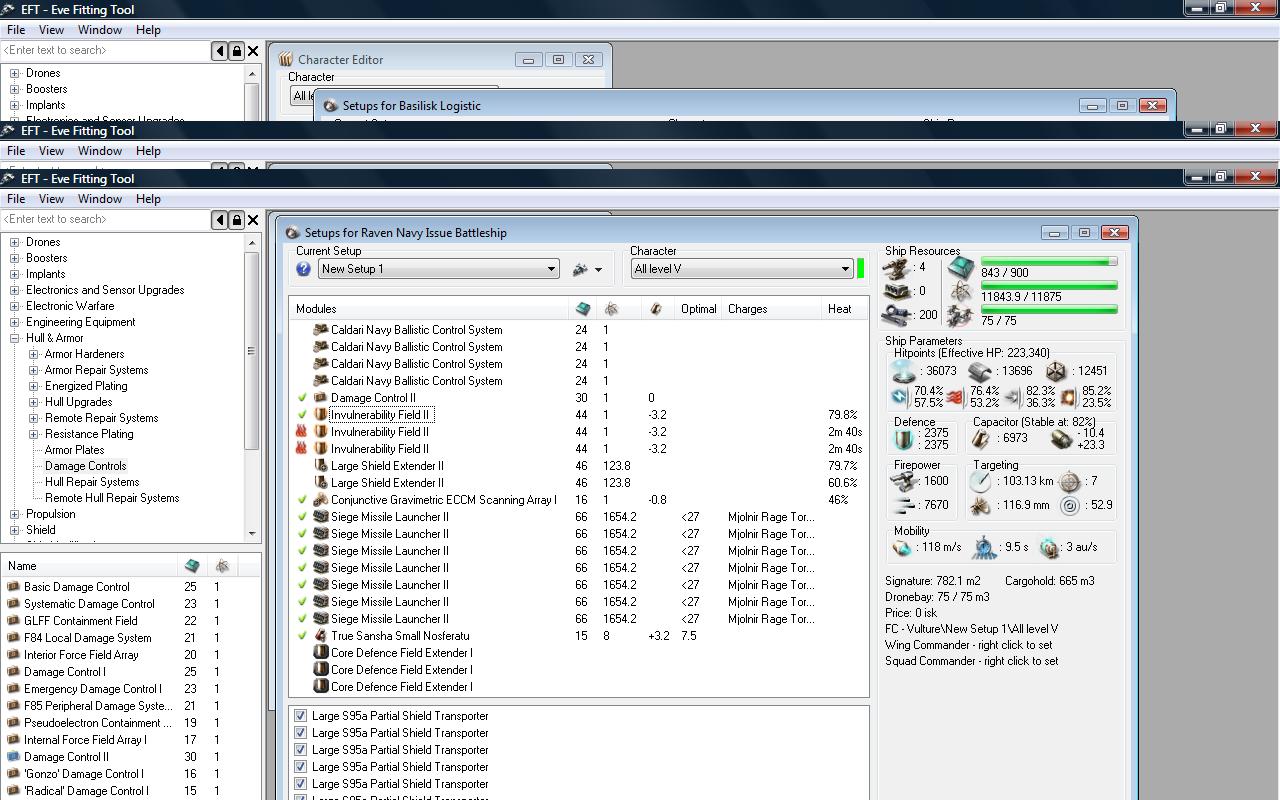
Task: Click the left arrow icon beside the search box
Action: (220, 219)
